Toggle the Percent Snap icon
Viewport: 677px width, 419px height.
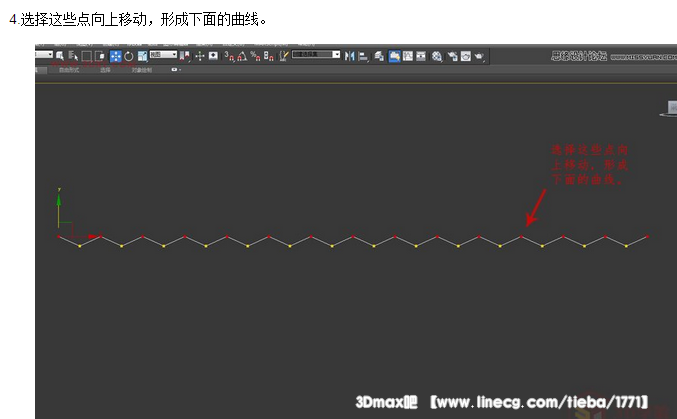[x=256, y=56]
